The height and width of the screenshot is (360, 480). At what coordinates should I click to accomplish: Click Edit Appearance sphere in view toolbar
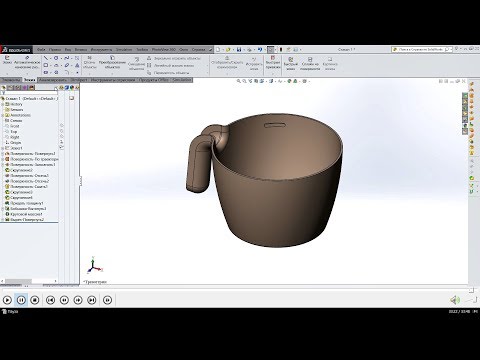click(289, 81)
